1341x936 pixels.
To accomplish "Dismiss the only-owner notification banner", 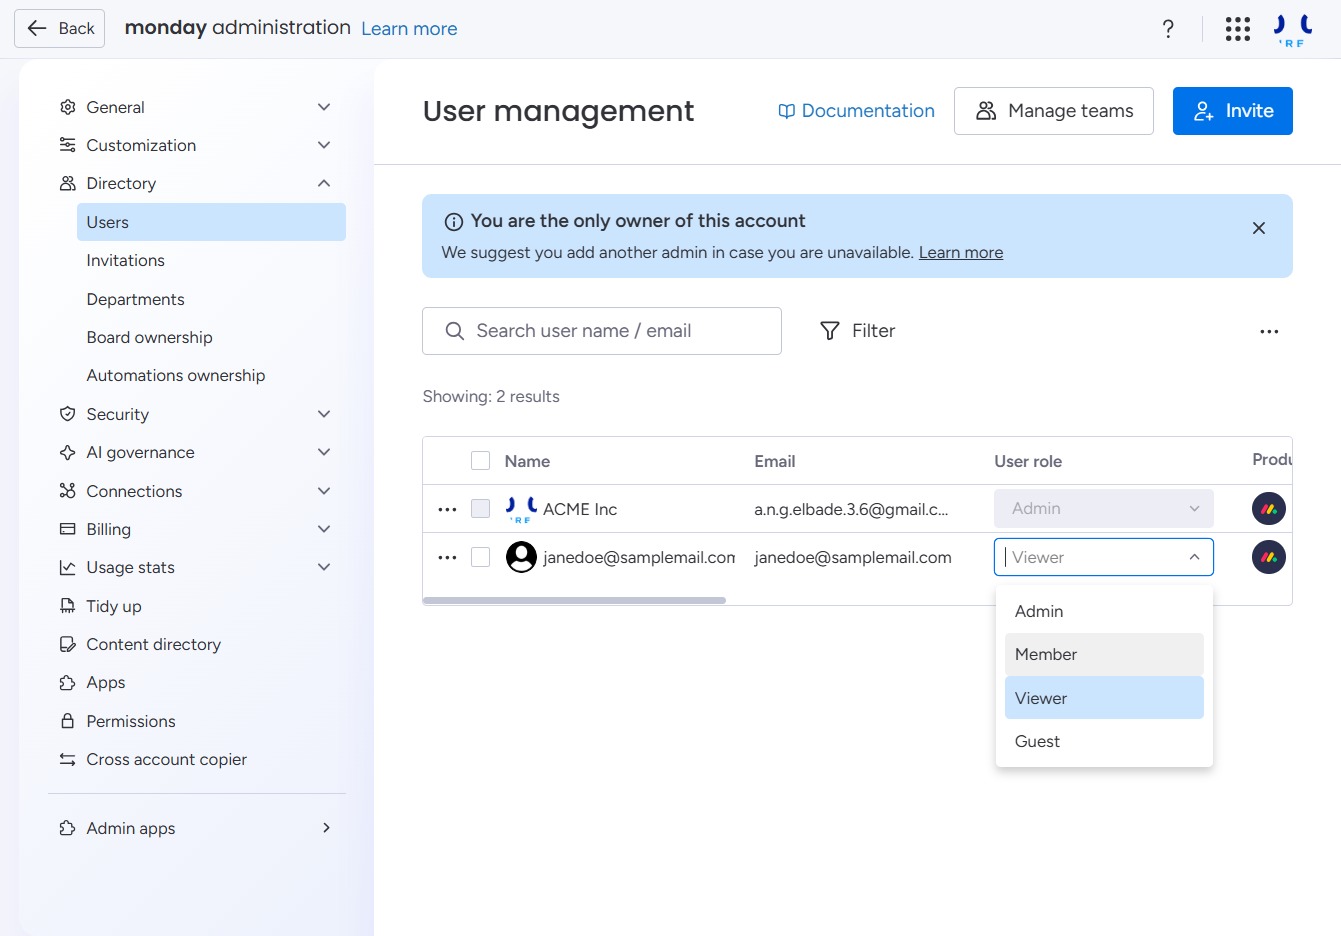I will 1259,228.
